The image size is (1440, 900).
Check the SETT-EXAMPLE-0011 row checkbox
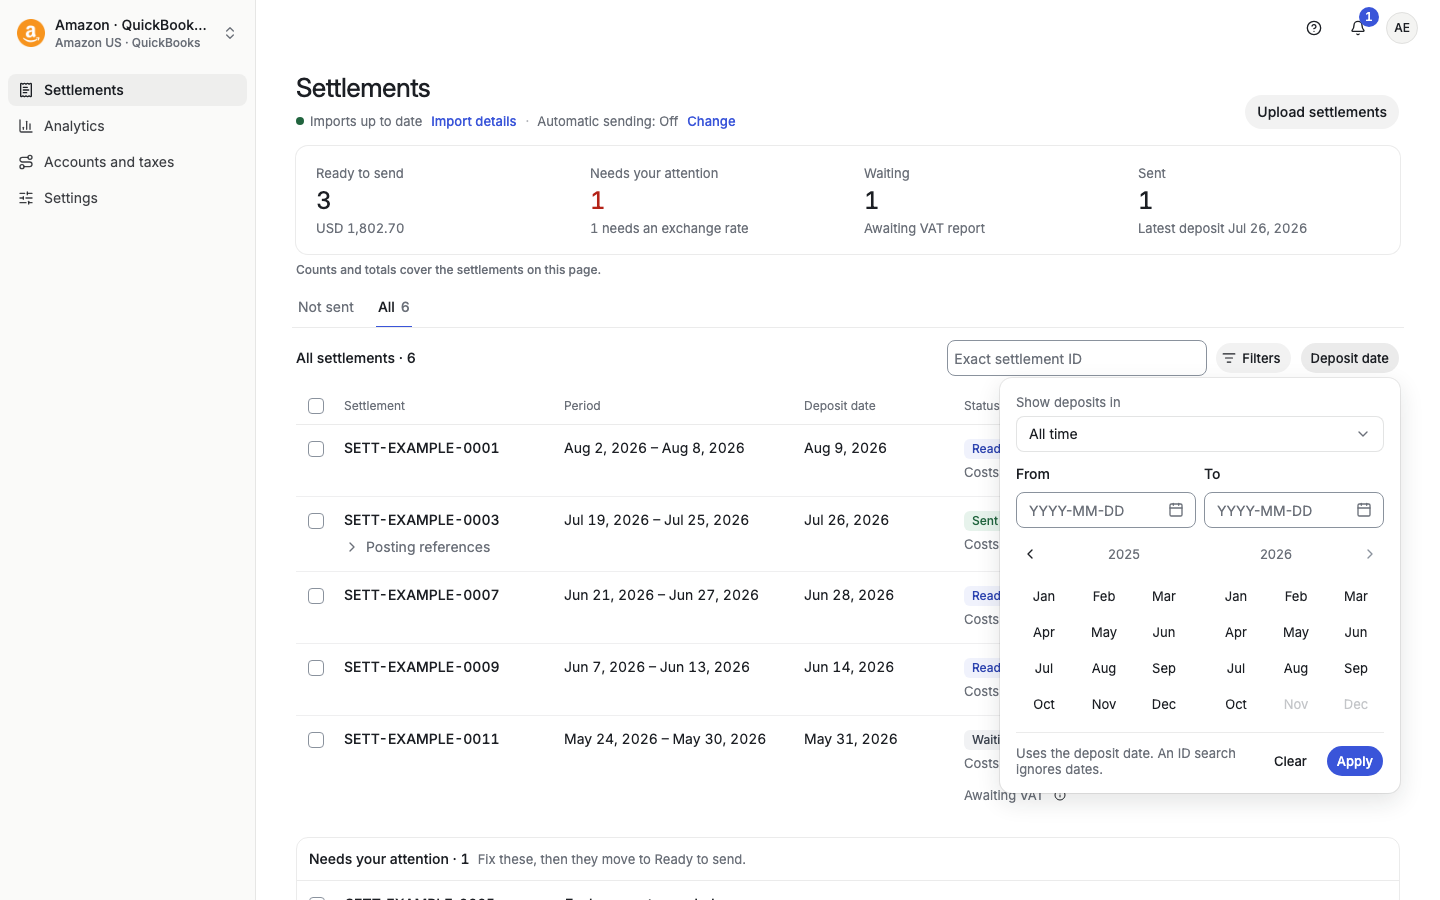click(x=316, y=740)
